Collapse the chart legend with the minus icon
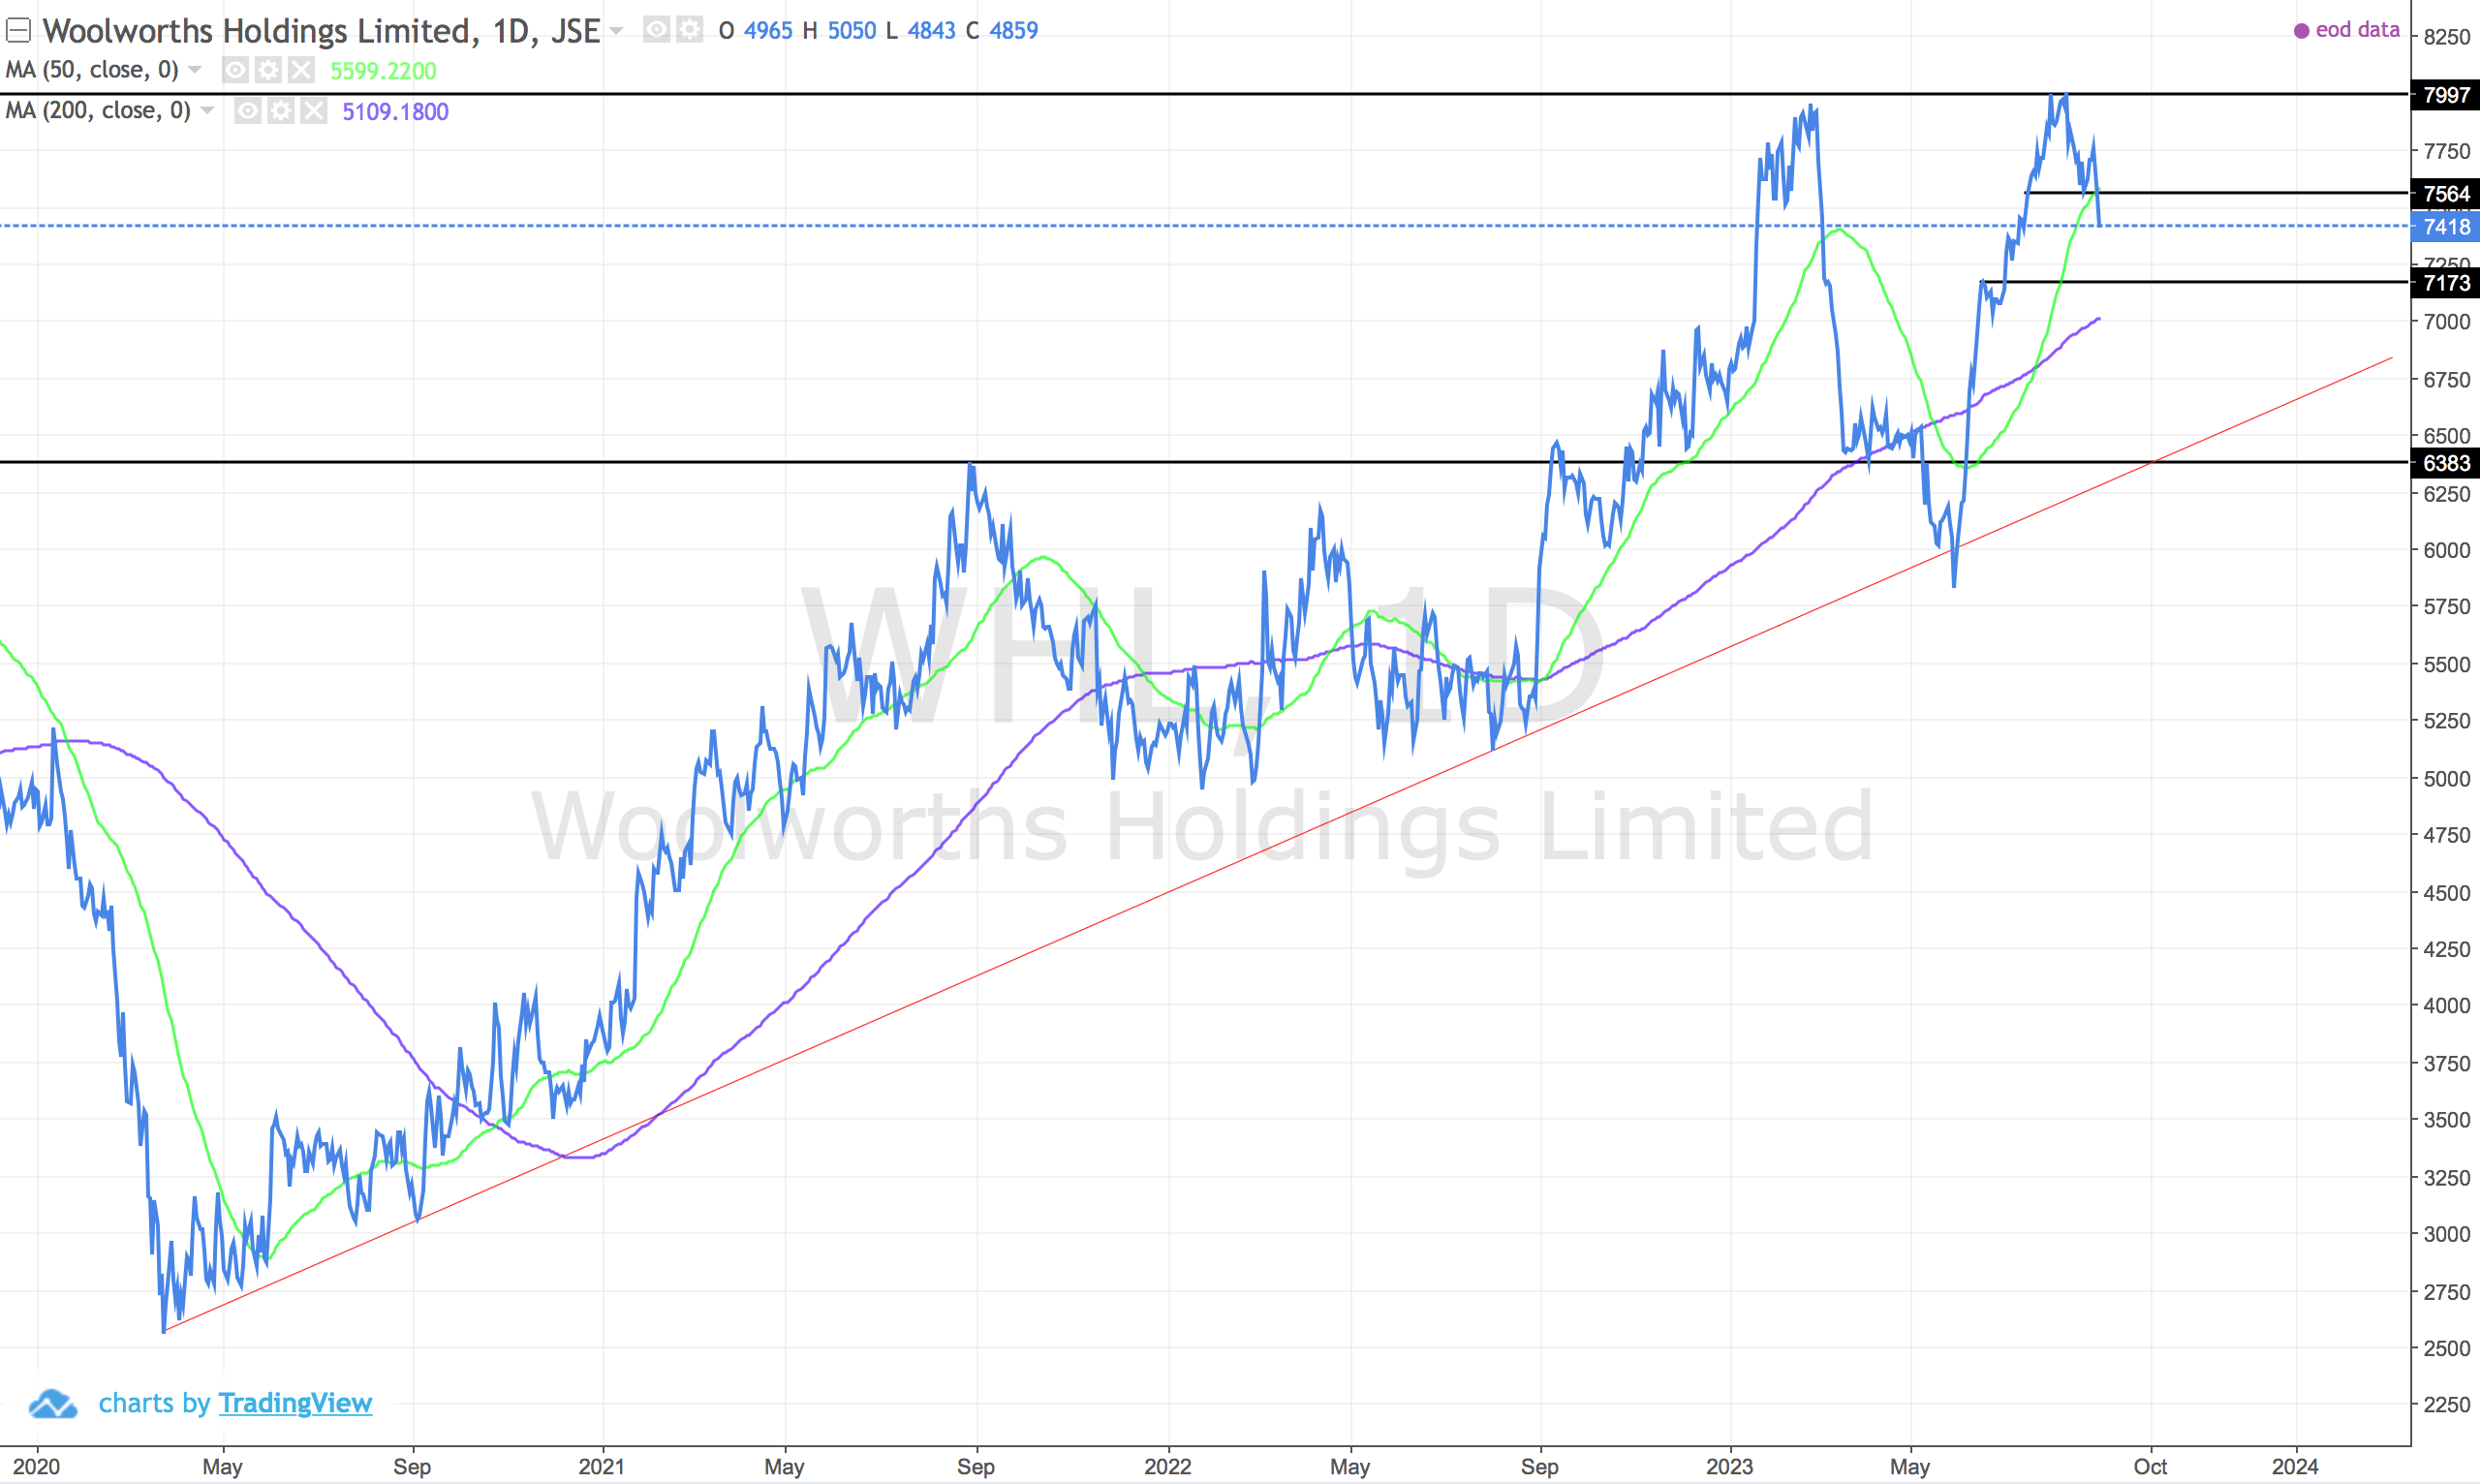 point(18,31)
